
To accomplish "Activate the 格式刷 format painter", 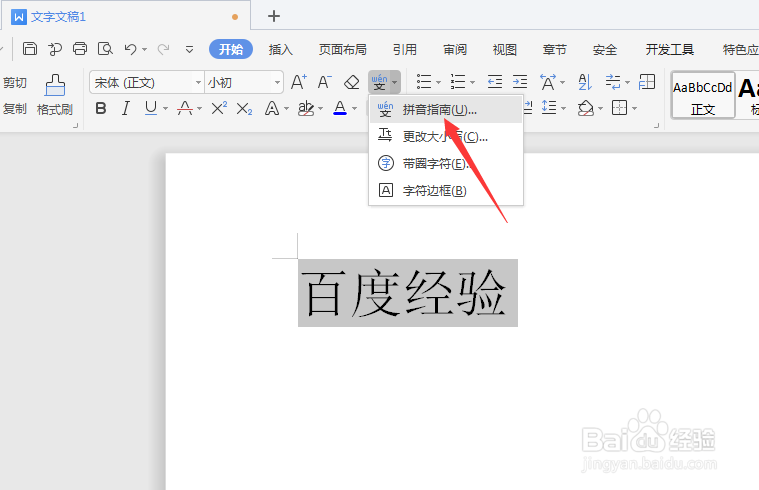I will click(x=55, y=95).
